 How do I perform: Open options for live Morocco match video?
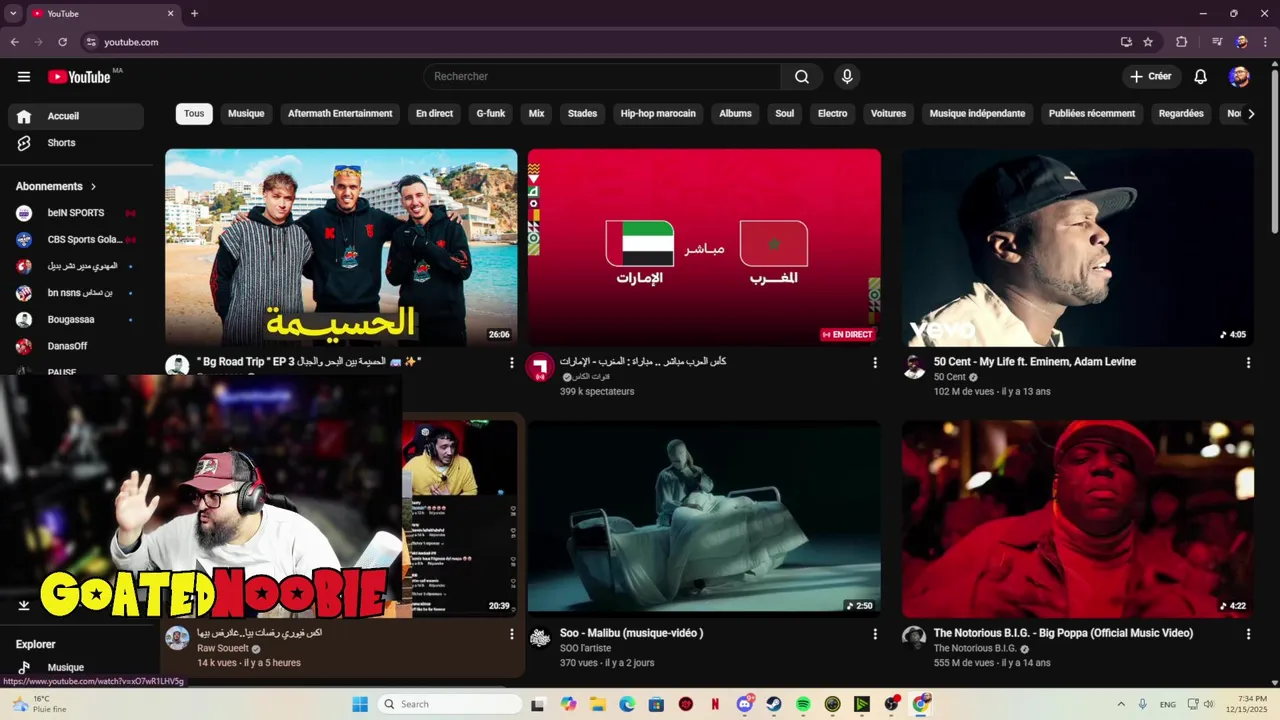875,363
